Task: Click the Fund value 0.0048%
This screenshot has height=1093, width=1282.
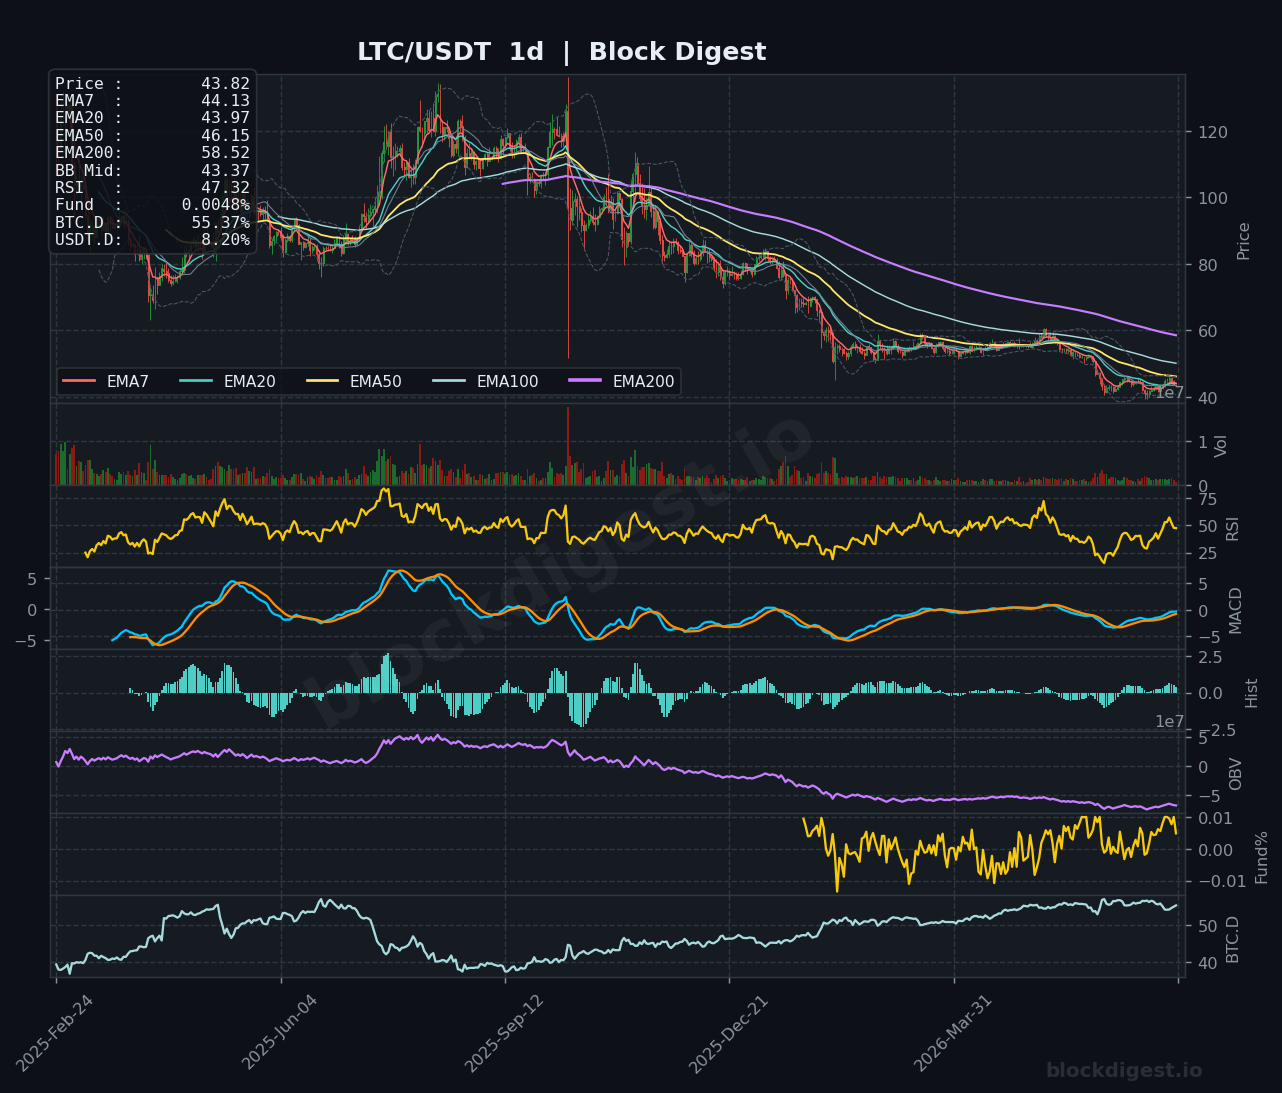Action: (x=216, y=205)
